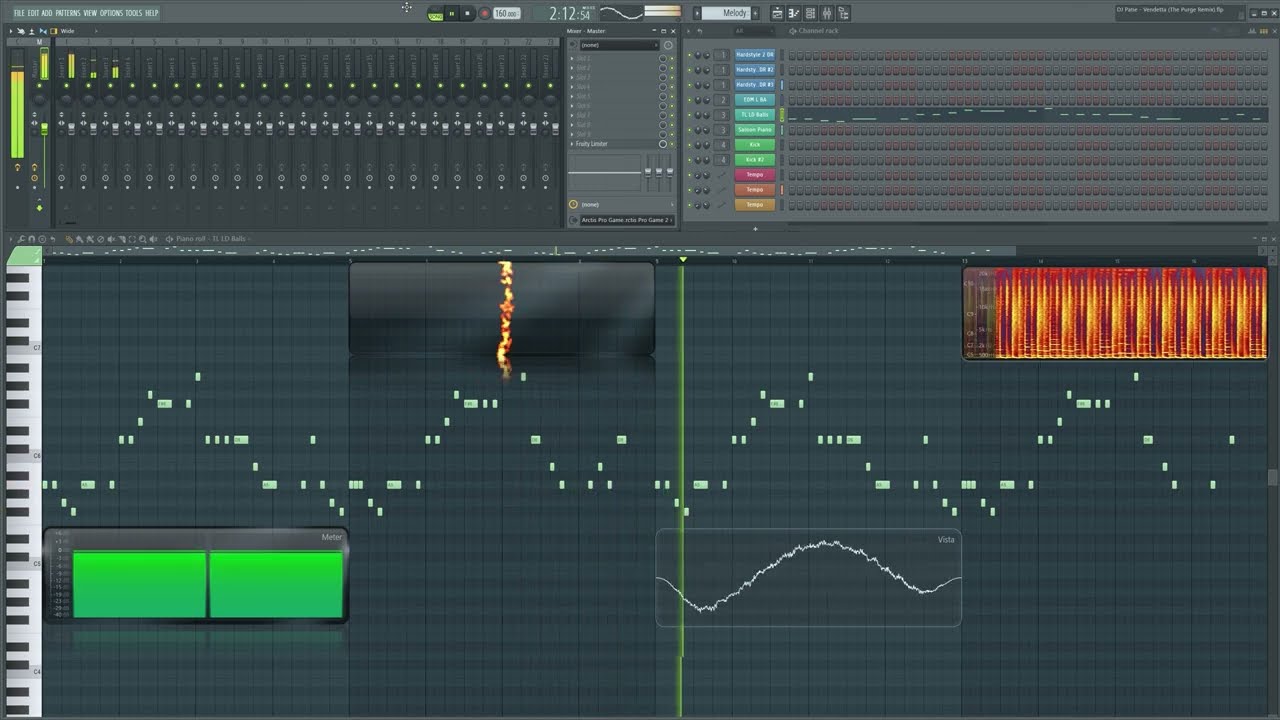Screen dimensions: 1280x720
Task: Select the piano roll Zoom tool
Action: (x=142, y=239)
